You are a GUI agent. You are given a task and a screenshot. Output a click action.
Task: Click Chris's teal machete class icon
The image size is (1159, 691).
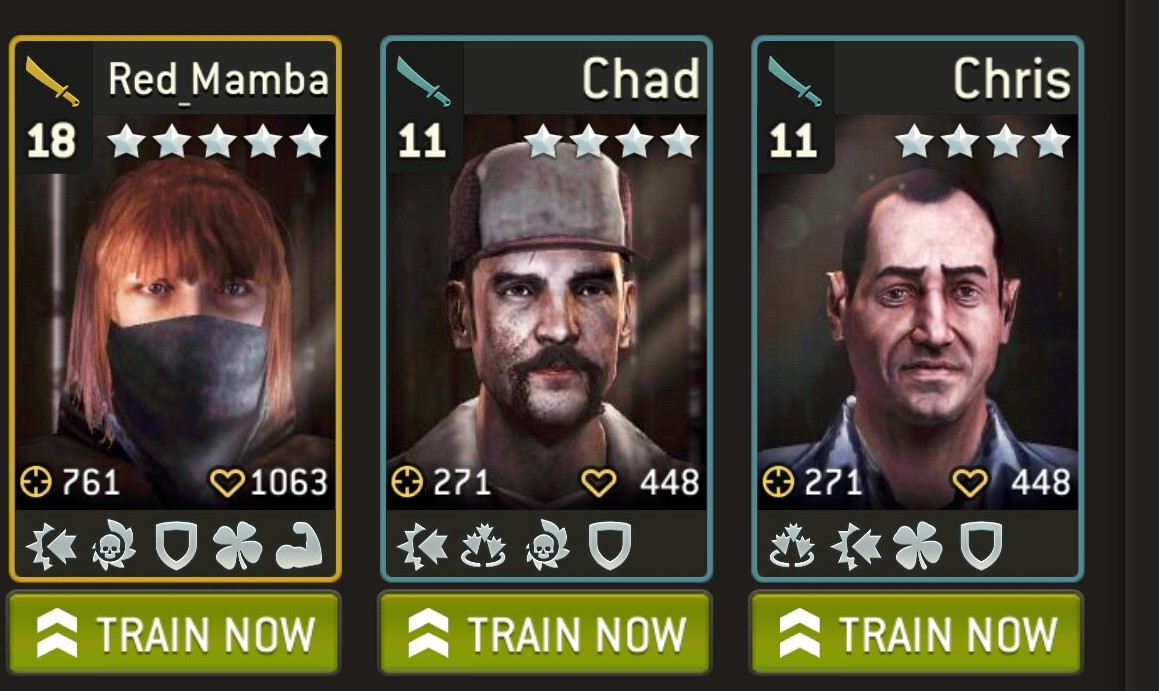pyautogui.click(x=794, y=81)
